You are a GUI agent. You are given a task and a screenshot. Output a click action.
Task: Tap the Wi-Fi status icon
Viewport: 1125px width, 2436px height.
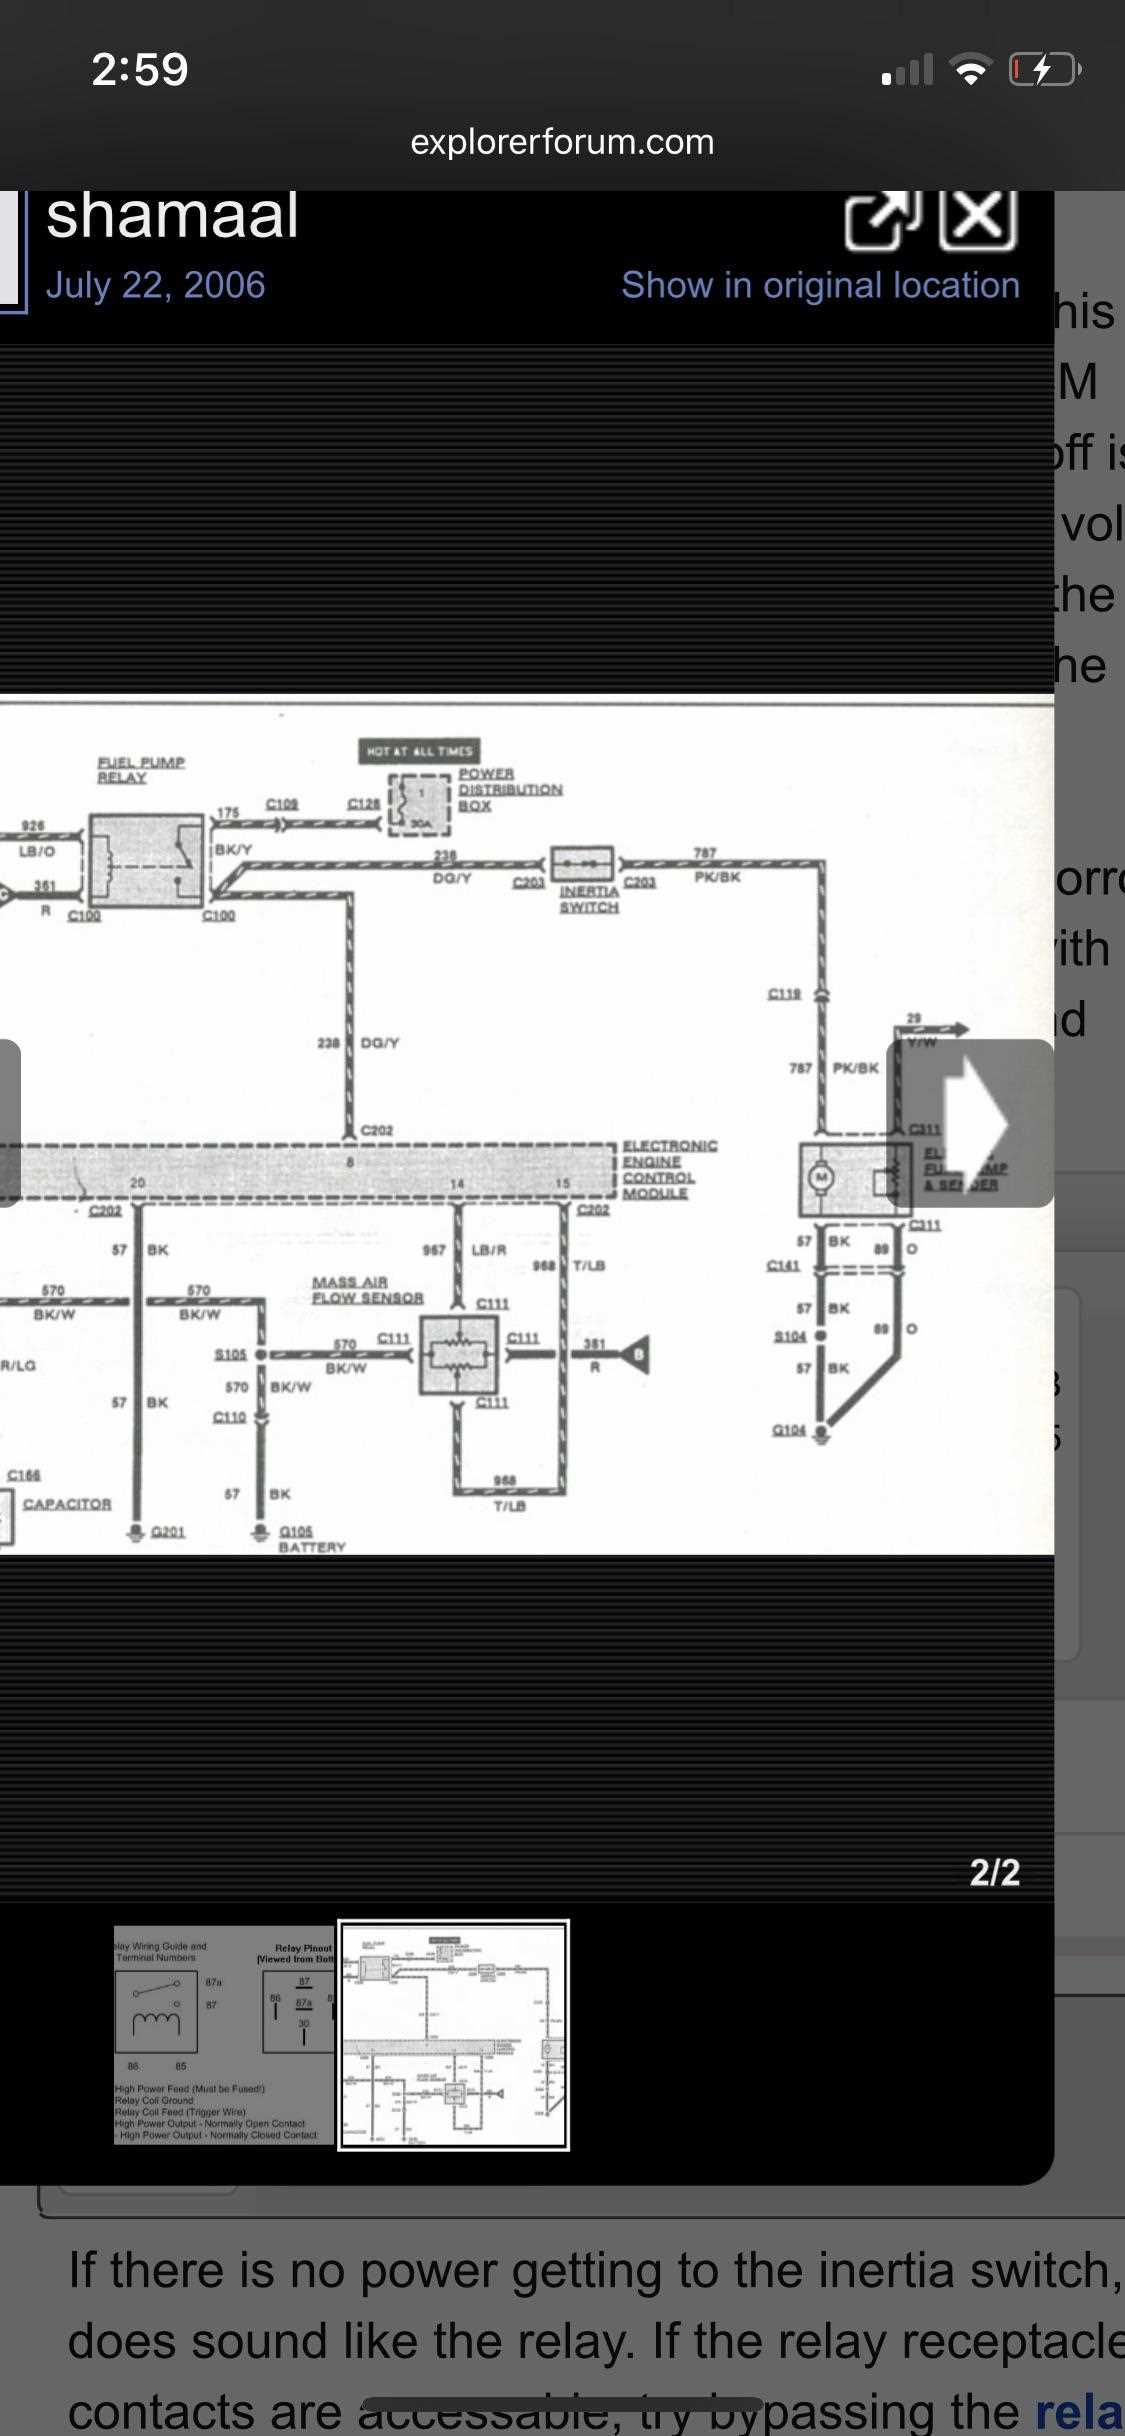(x=969, y=69)
